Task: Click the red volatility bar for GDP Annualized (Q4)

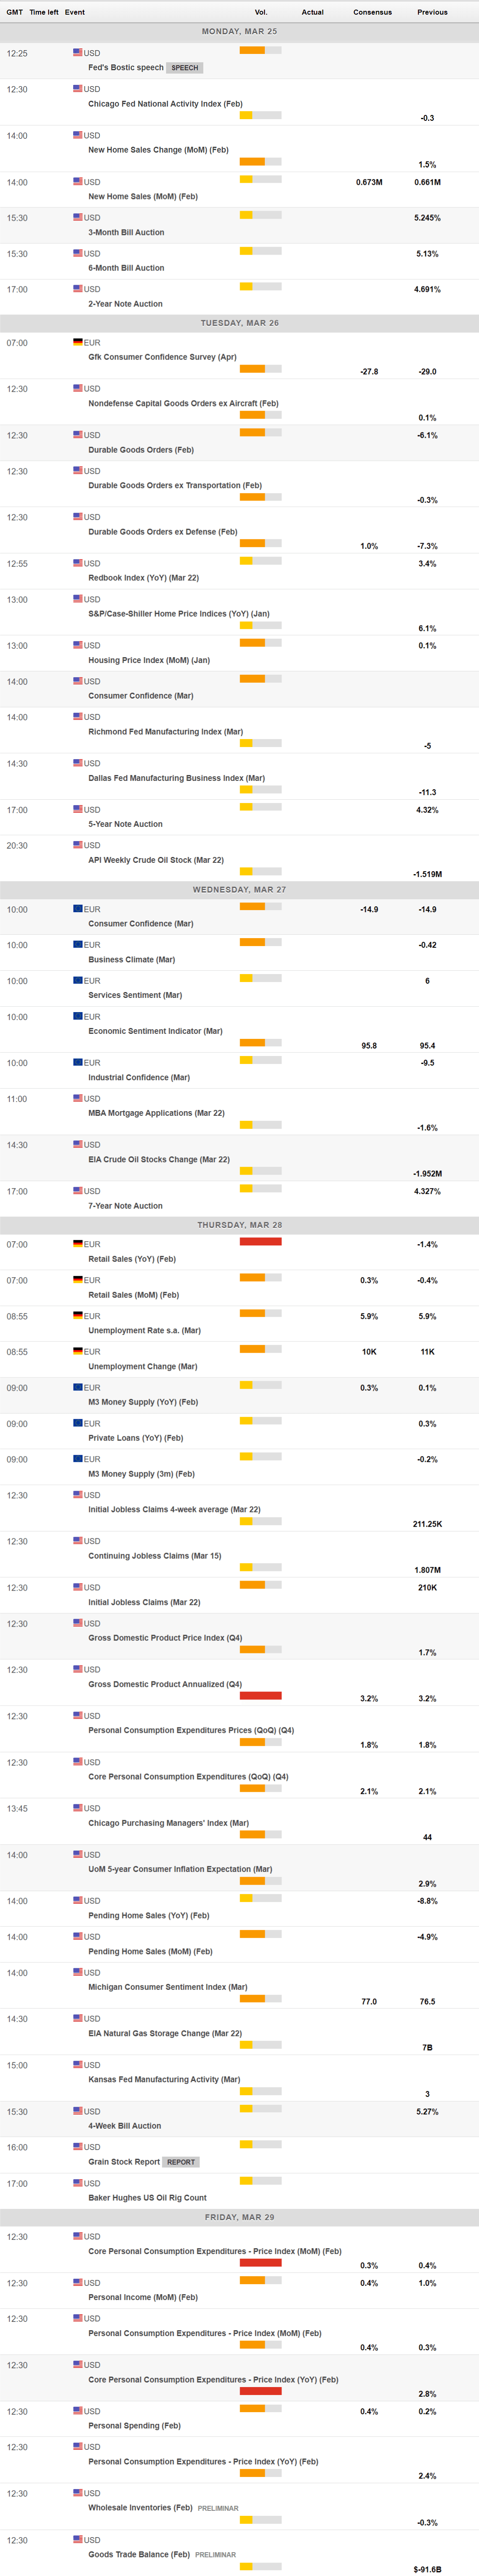Action: coord(260,1696)
